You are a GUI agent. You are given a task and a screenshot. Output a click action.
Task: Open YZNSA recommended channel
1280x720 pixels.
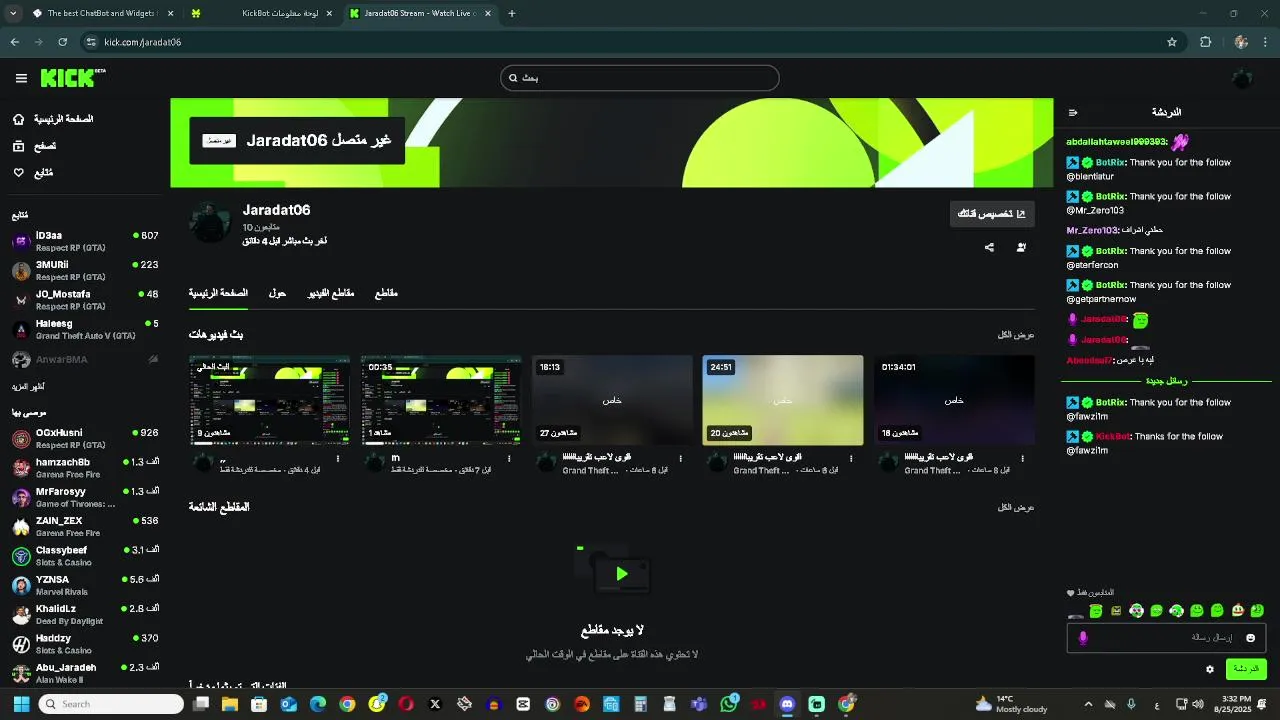point(85,585)
